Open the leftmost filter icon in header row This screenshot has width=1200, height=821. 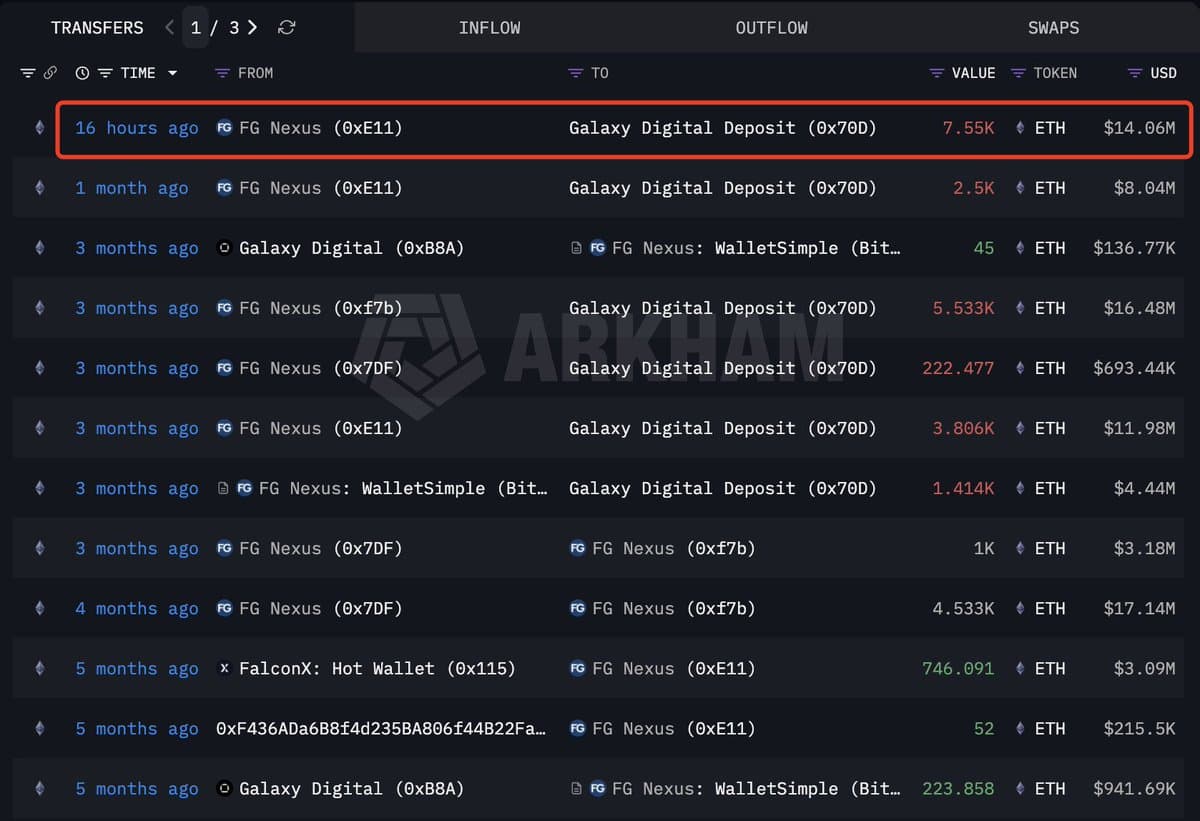pyautogui.click(x=28, y=73)
